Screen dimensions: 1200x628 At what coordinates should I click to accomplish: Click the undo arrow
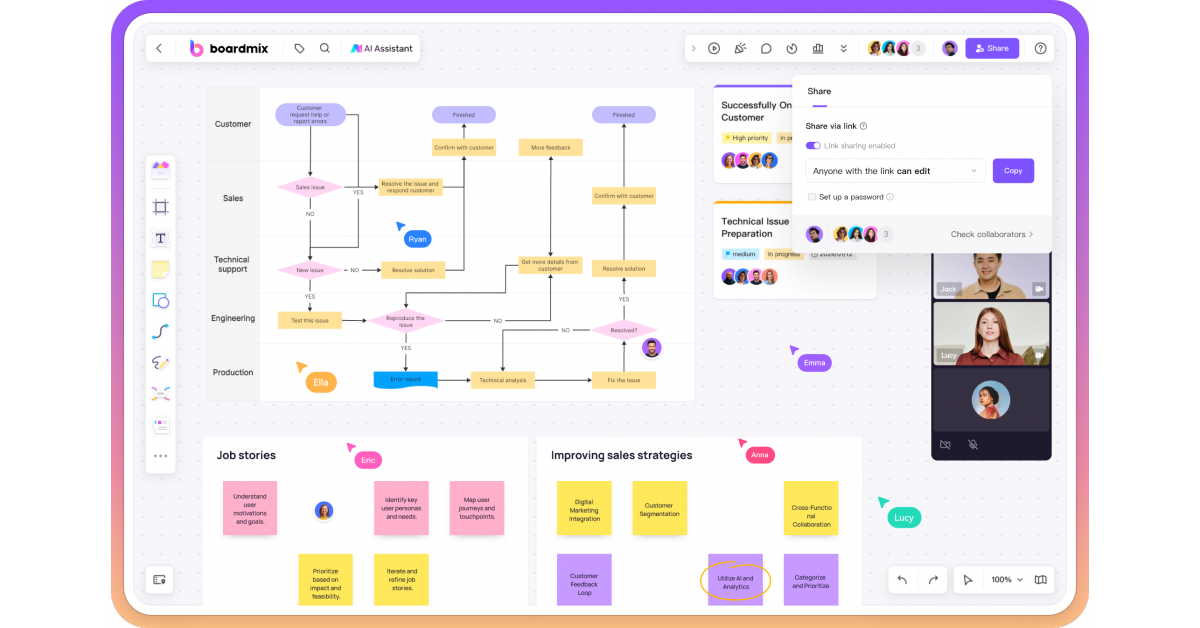point(902,580)
